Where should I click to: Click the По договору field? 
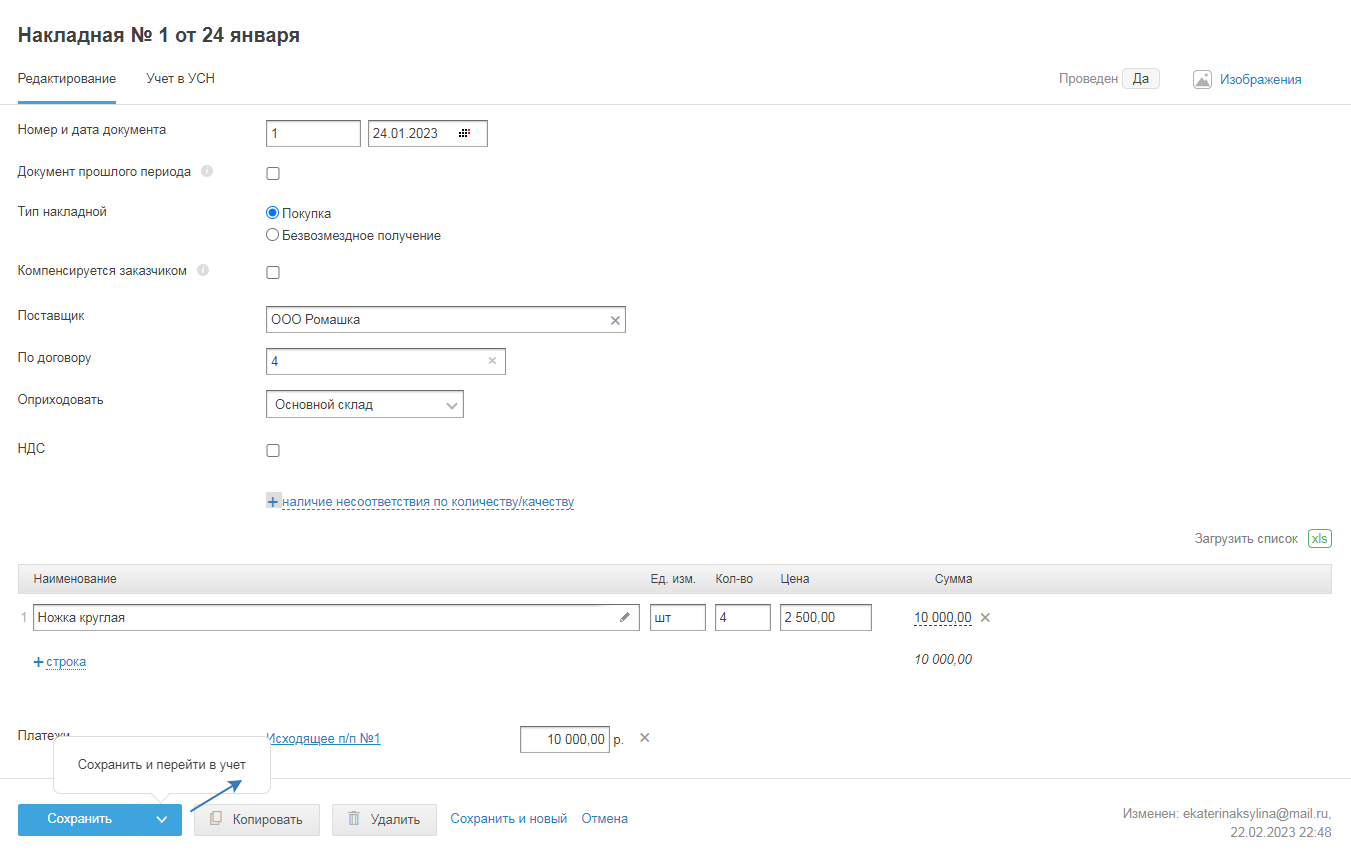pos(386,361)
